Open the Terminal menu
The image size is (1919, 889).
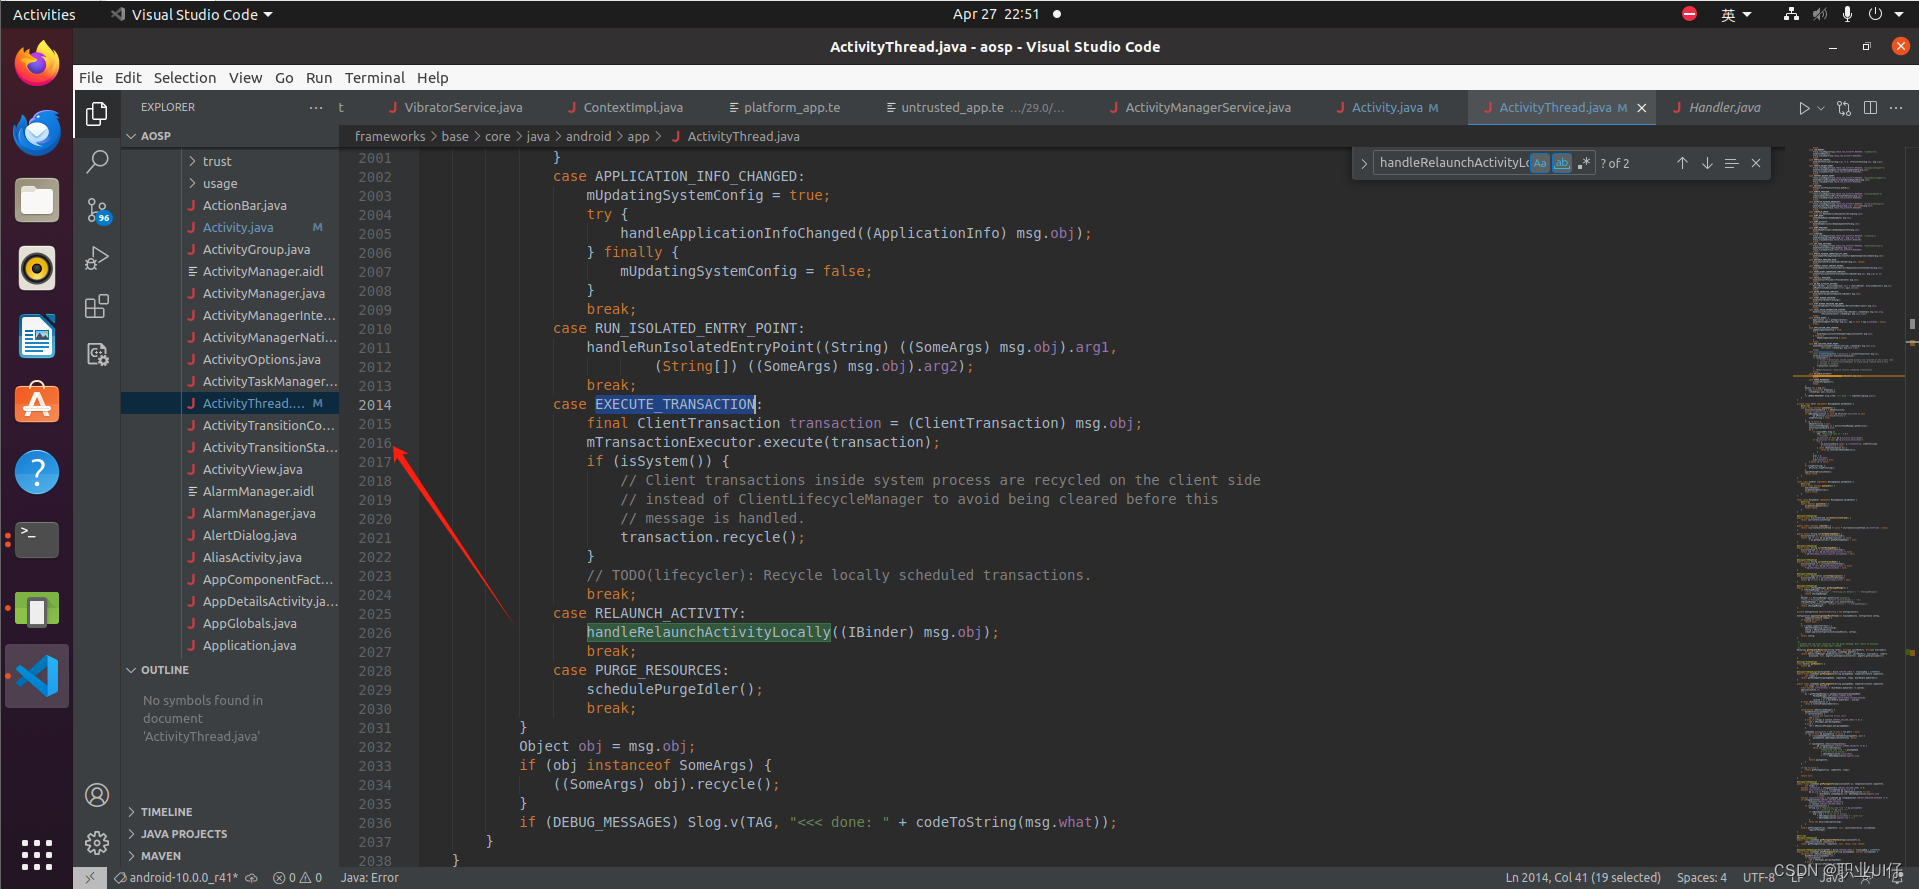click(x=375, y=78)
